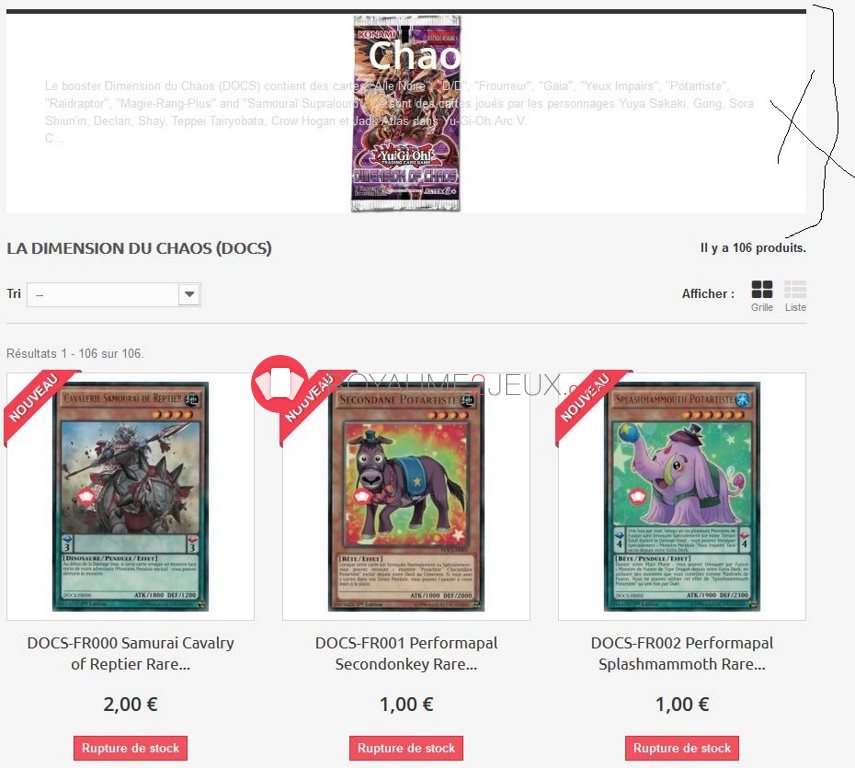Click Rupture de stock under Splashmammoth
The width and height of the screenshot is (855, 768).
click(x=682, y=748)
